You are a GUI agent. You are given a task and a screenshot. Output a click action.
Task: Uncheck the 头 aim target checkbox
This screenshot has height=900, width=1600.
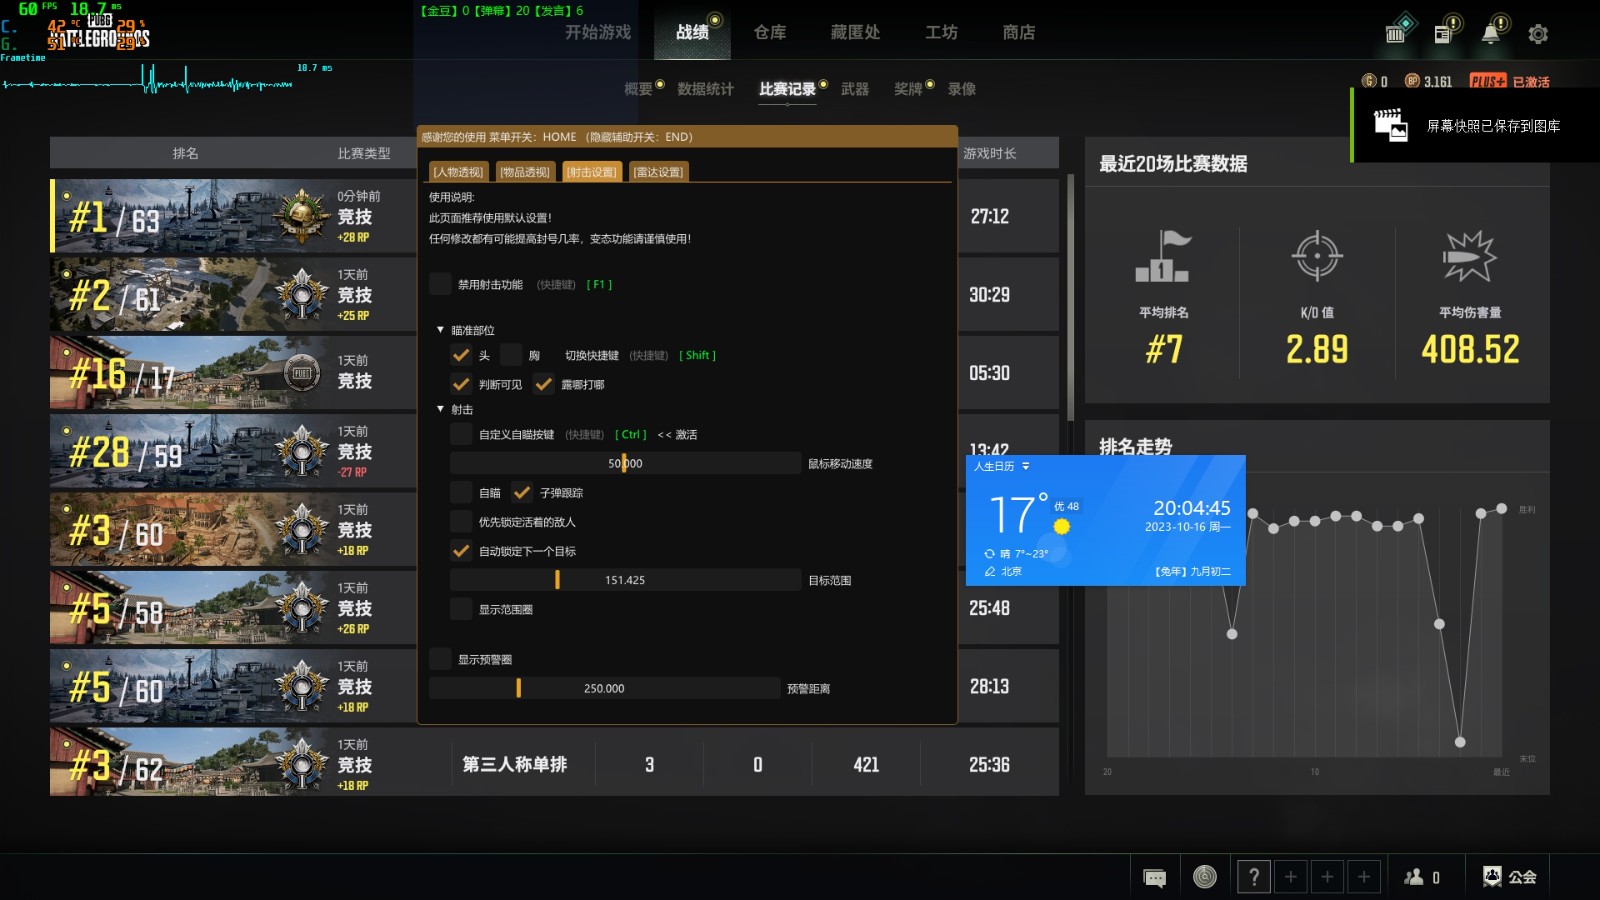[461, 355]
